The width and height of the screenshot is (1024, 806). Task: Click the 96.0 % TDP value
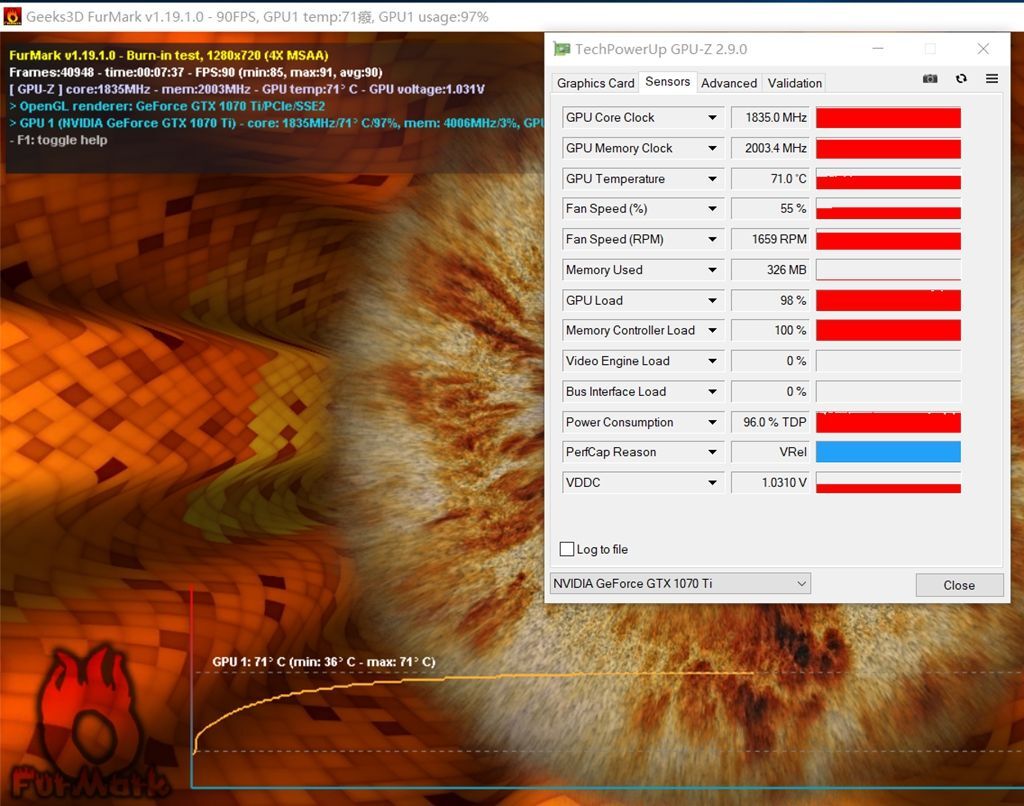click(x=771, y=423)
